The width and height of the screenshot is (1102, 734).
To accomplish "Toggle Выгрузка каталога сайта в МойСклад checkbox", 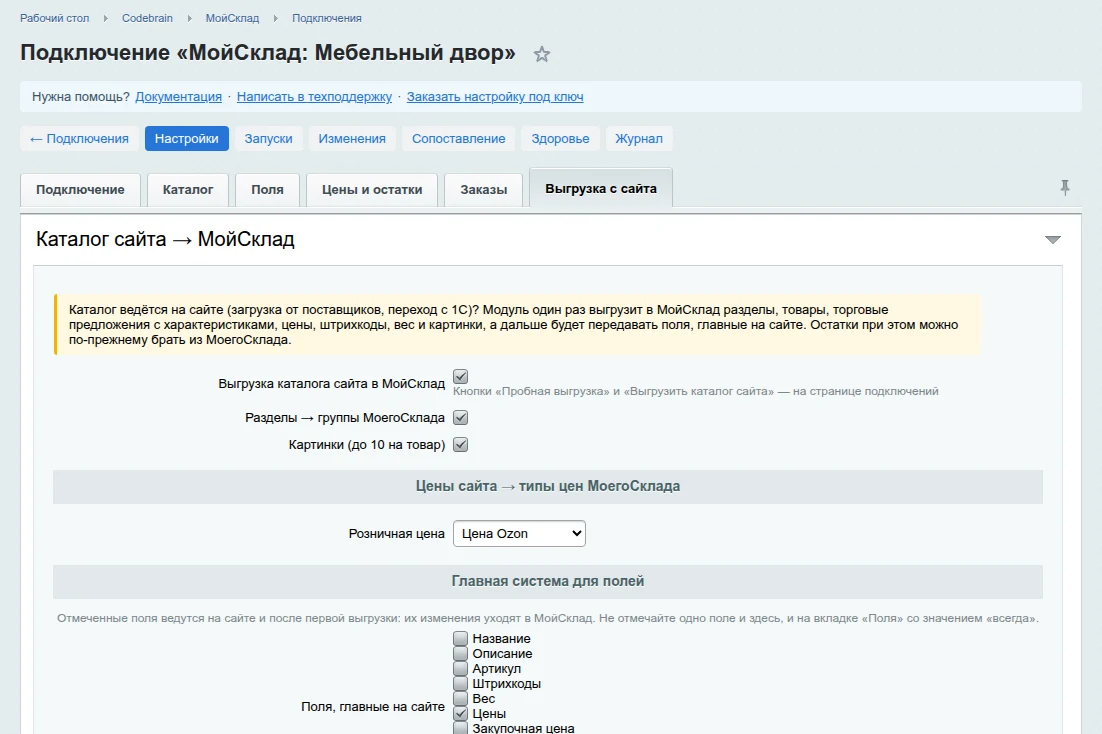I will 460,377.
